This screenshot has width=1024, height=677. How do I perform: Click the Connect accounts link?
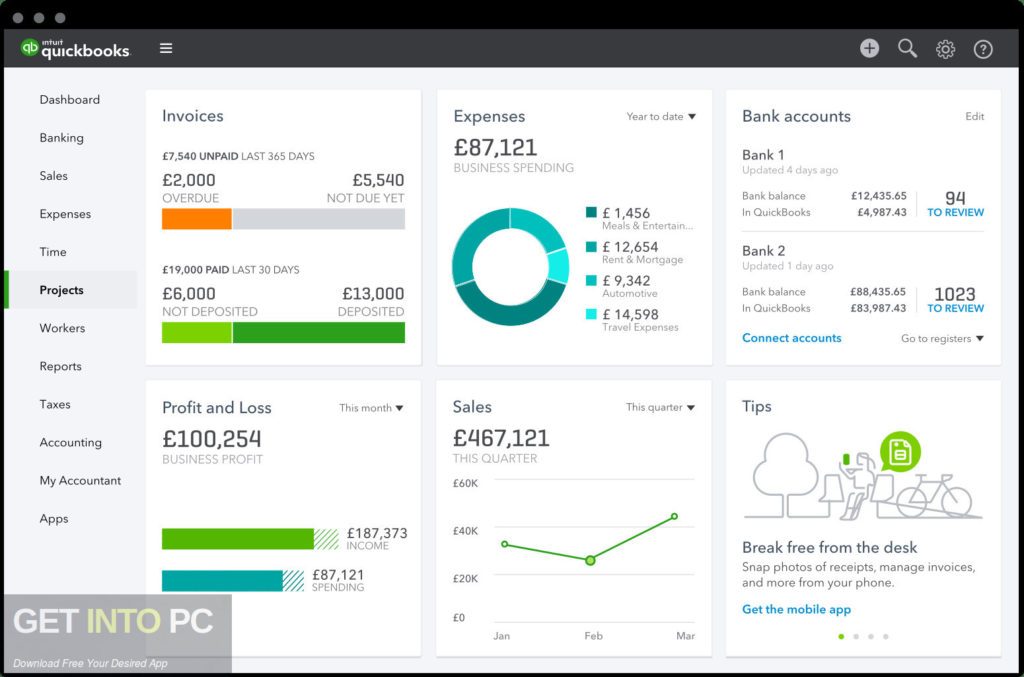click(791, 338)
